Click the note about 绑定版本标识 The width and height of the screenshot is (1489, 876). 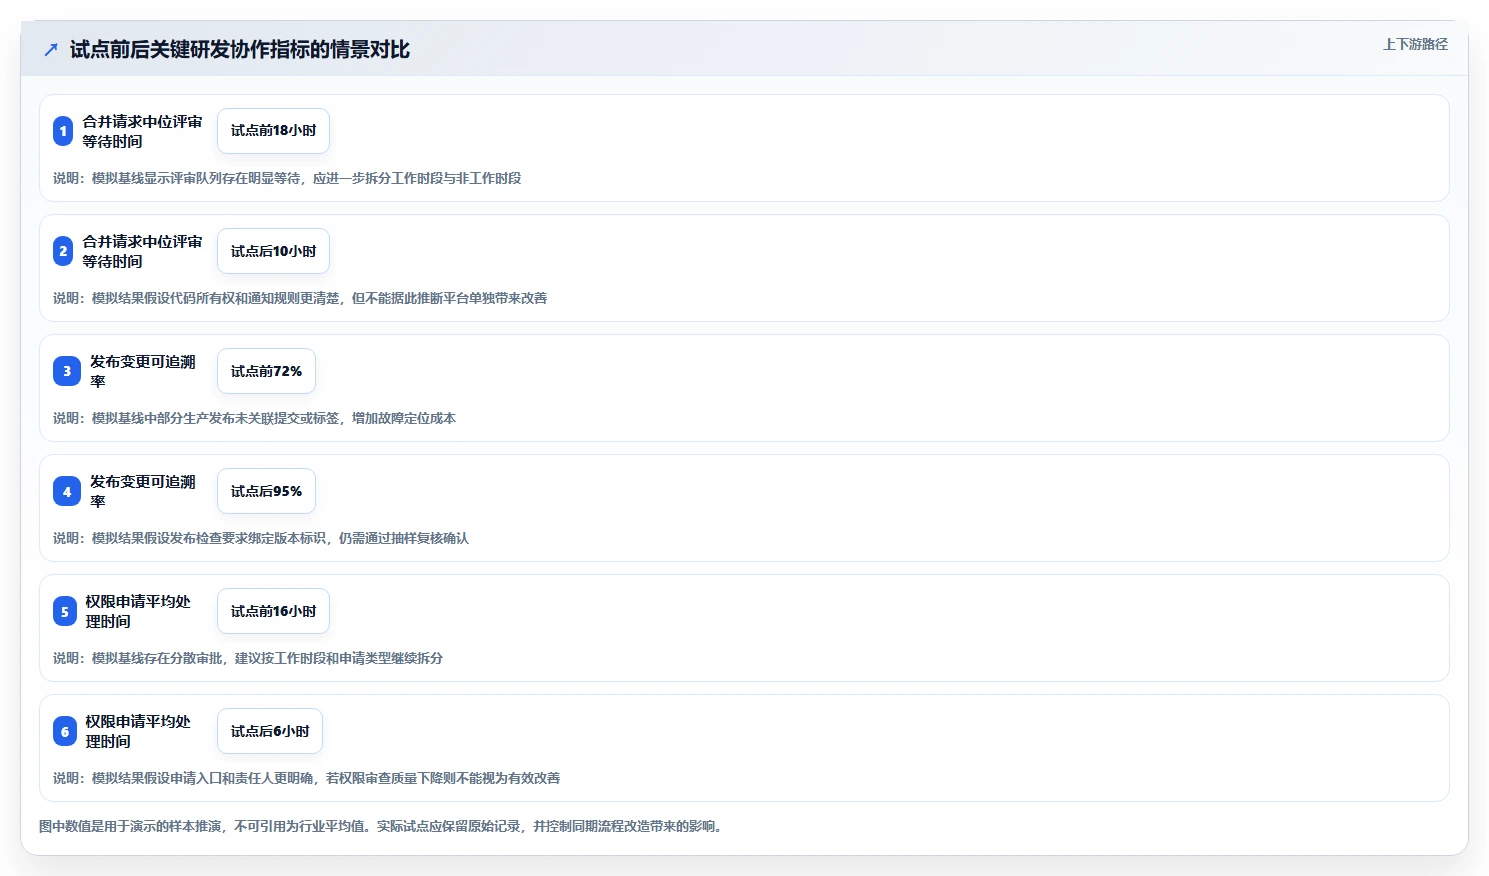(261, 538)
